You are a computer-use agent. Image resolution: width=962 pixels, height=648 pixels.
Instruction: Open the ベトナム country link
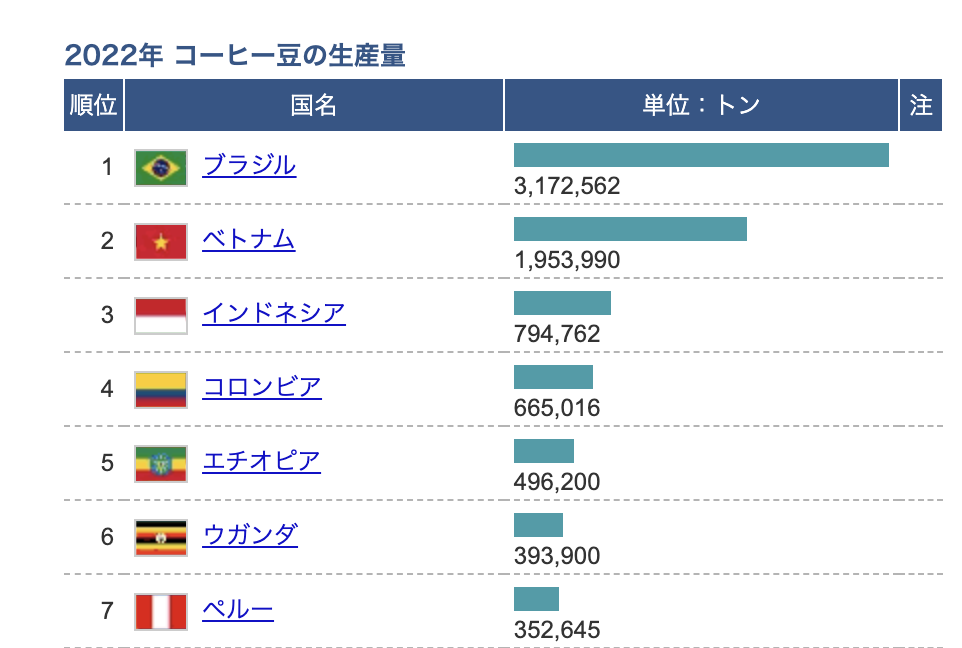pos(249,239)
